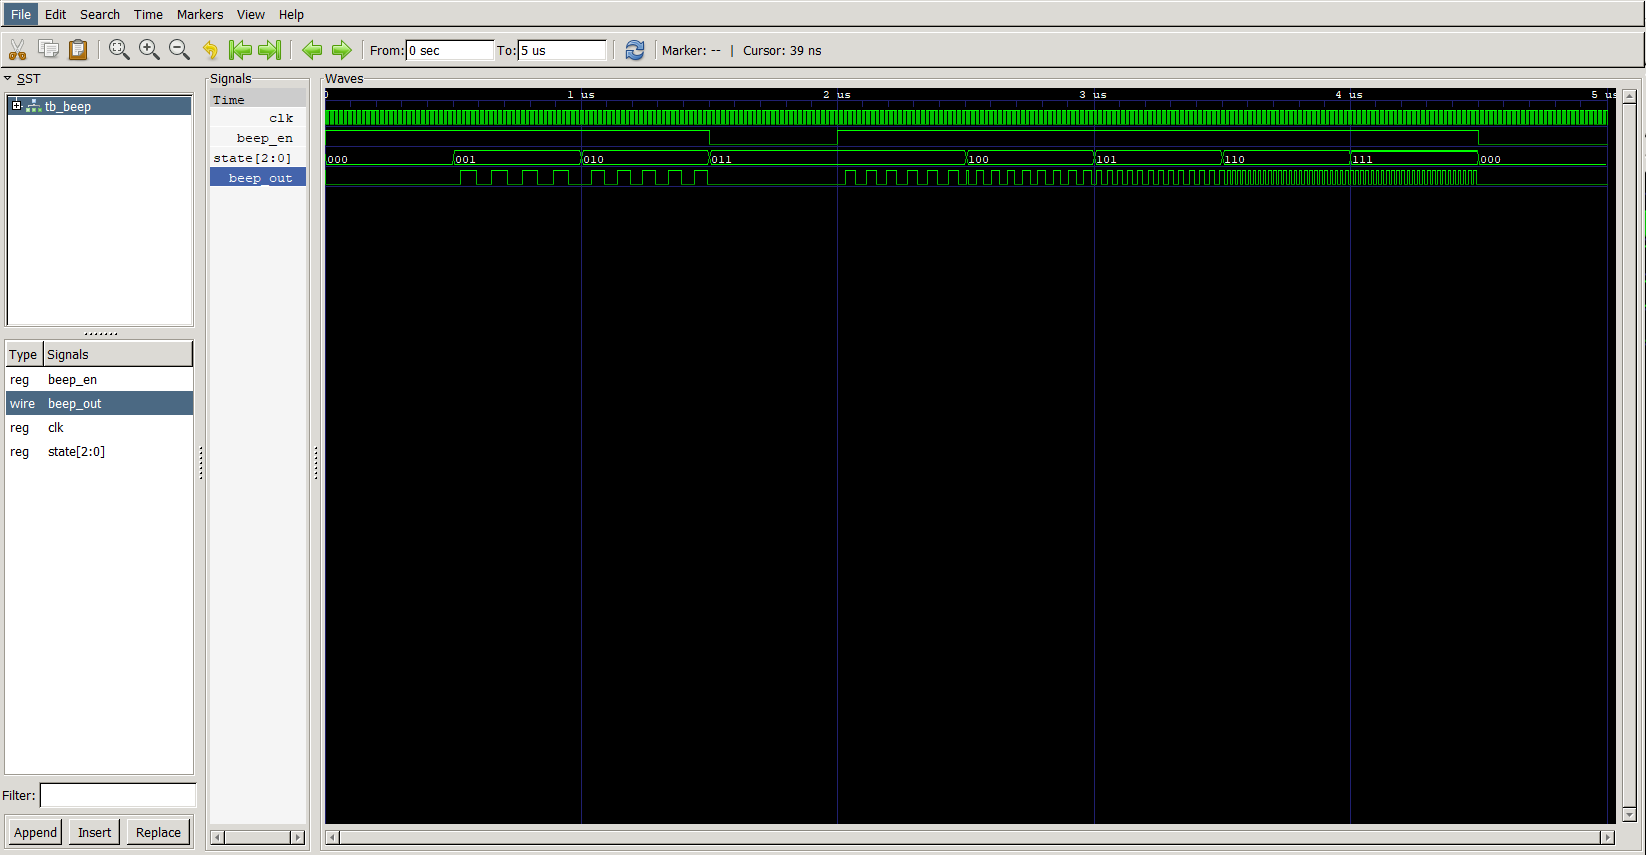1646x855 pixels.
Task: Open the View menu
Action: (251, 14)
